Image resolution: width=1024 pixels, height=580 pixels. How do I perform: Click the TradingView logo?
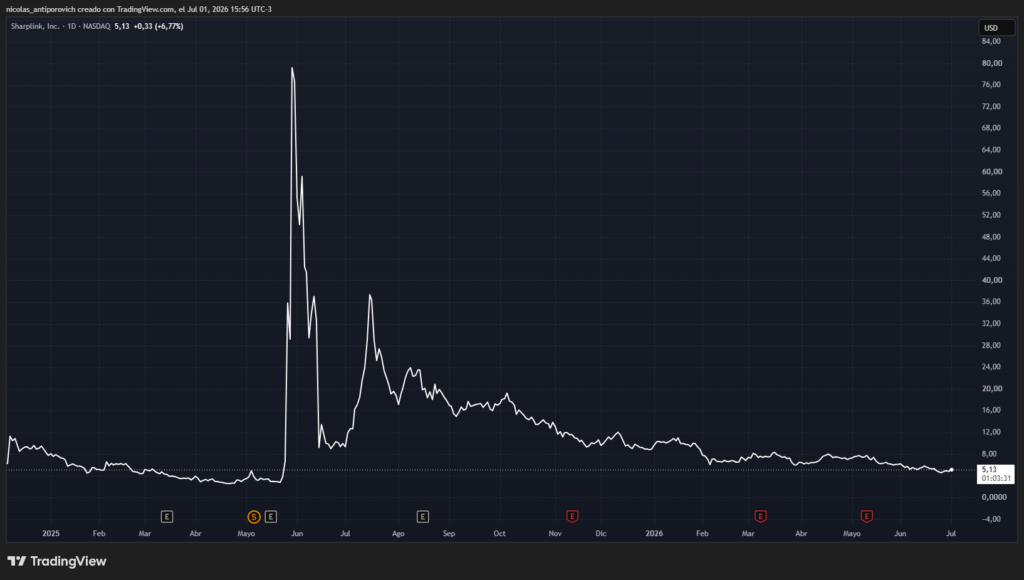(x=57, y=561)
